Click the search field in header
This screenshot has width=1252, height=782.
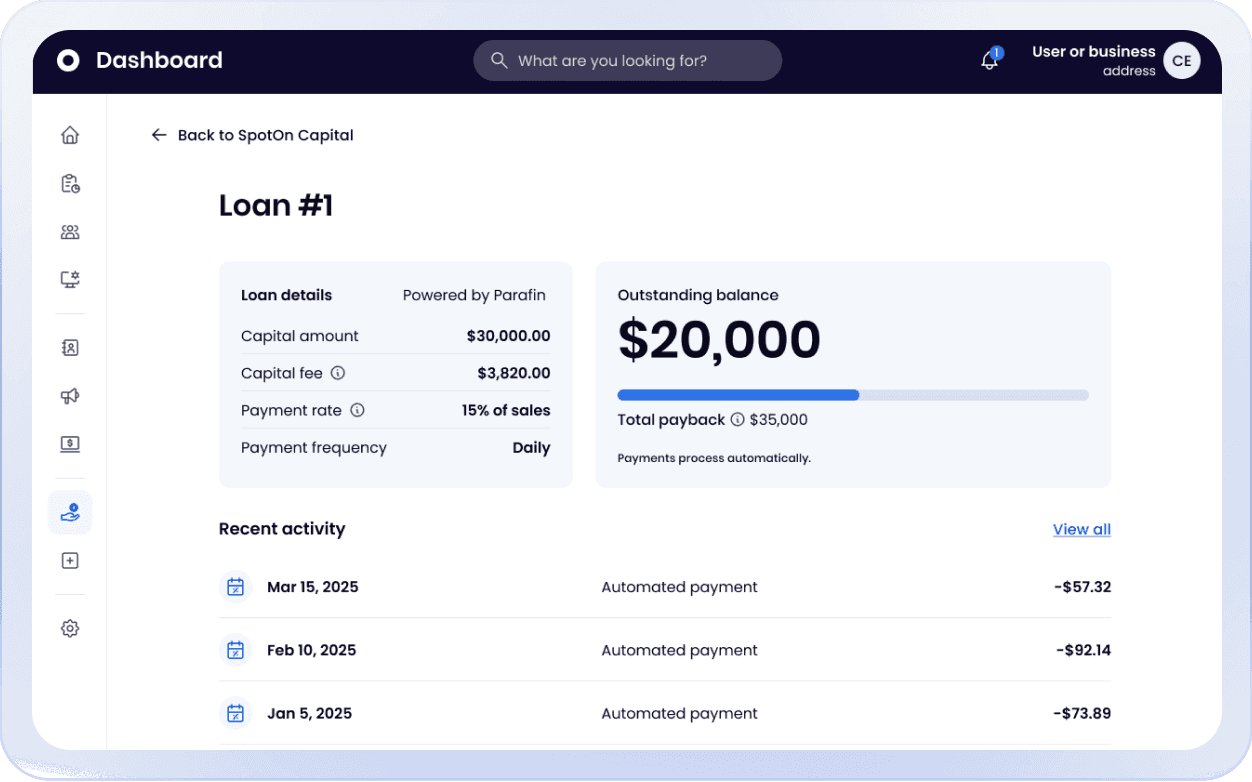(628, 61)
